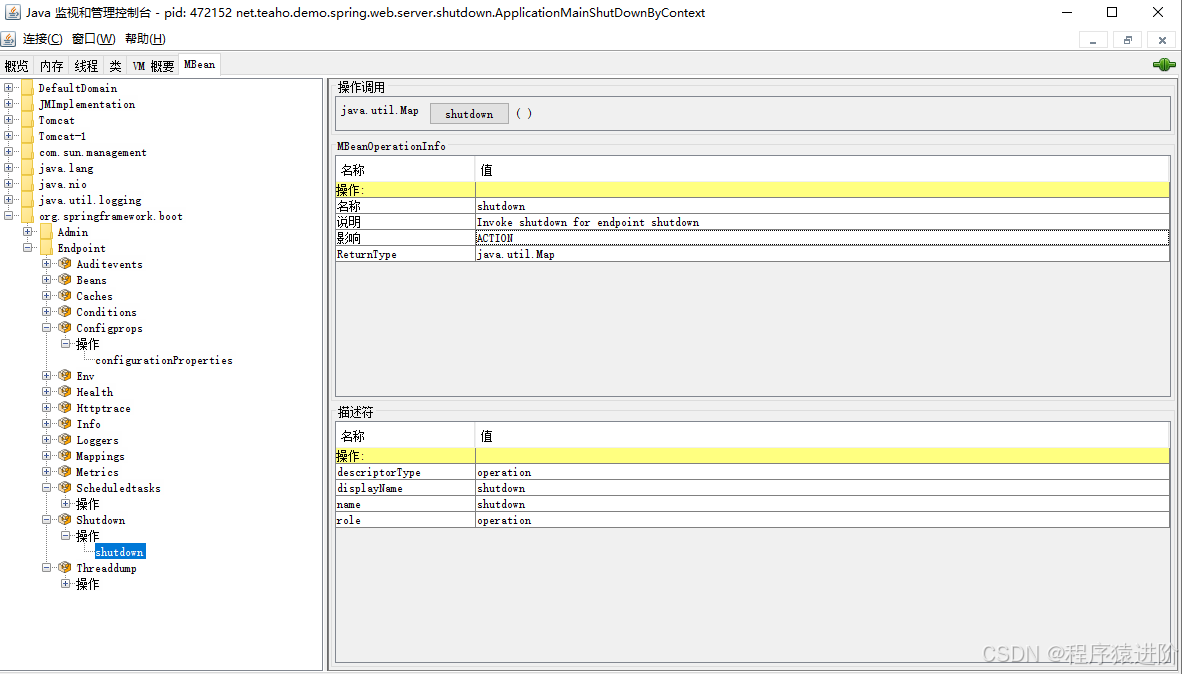Screen dimensions: 1183x674
Task: Select the ReturnType row value java.util.Map
Action: [x=820, y=254]
